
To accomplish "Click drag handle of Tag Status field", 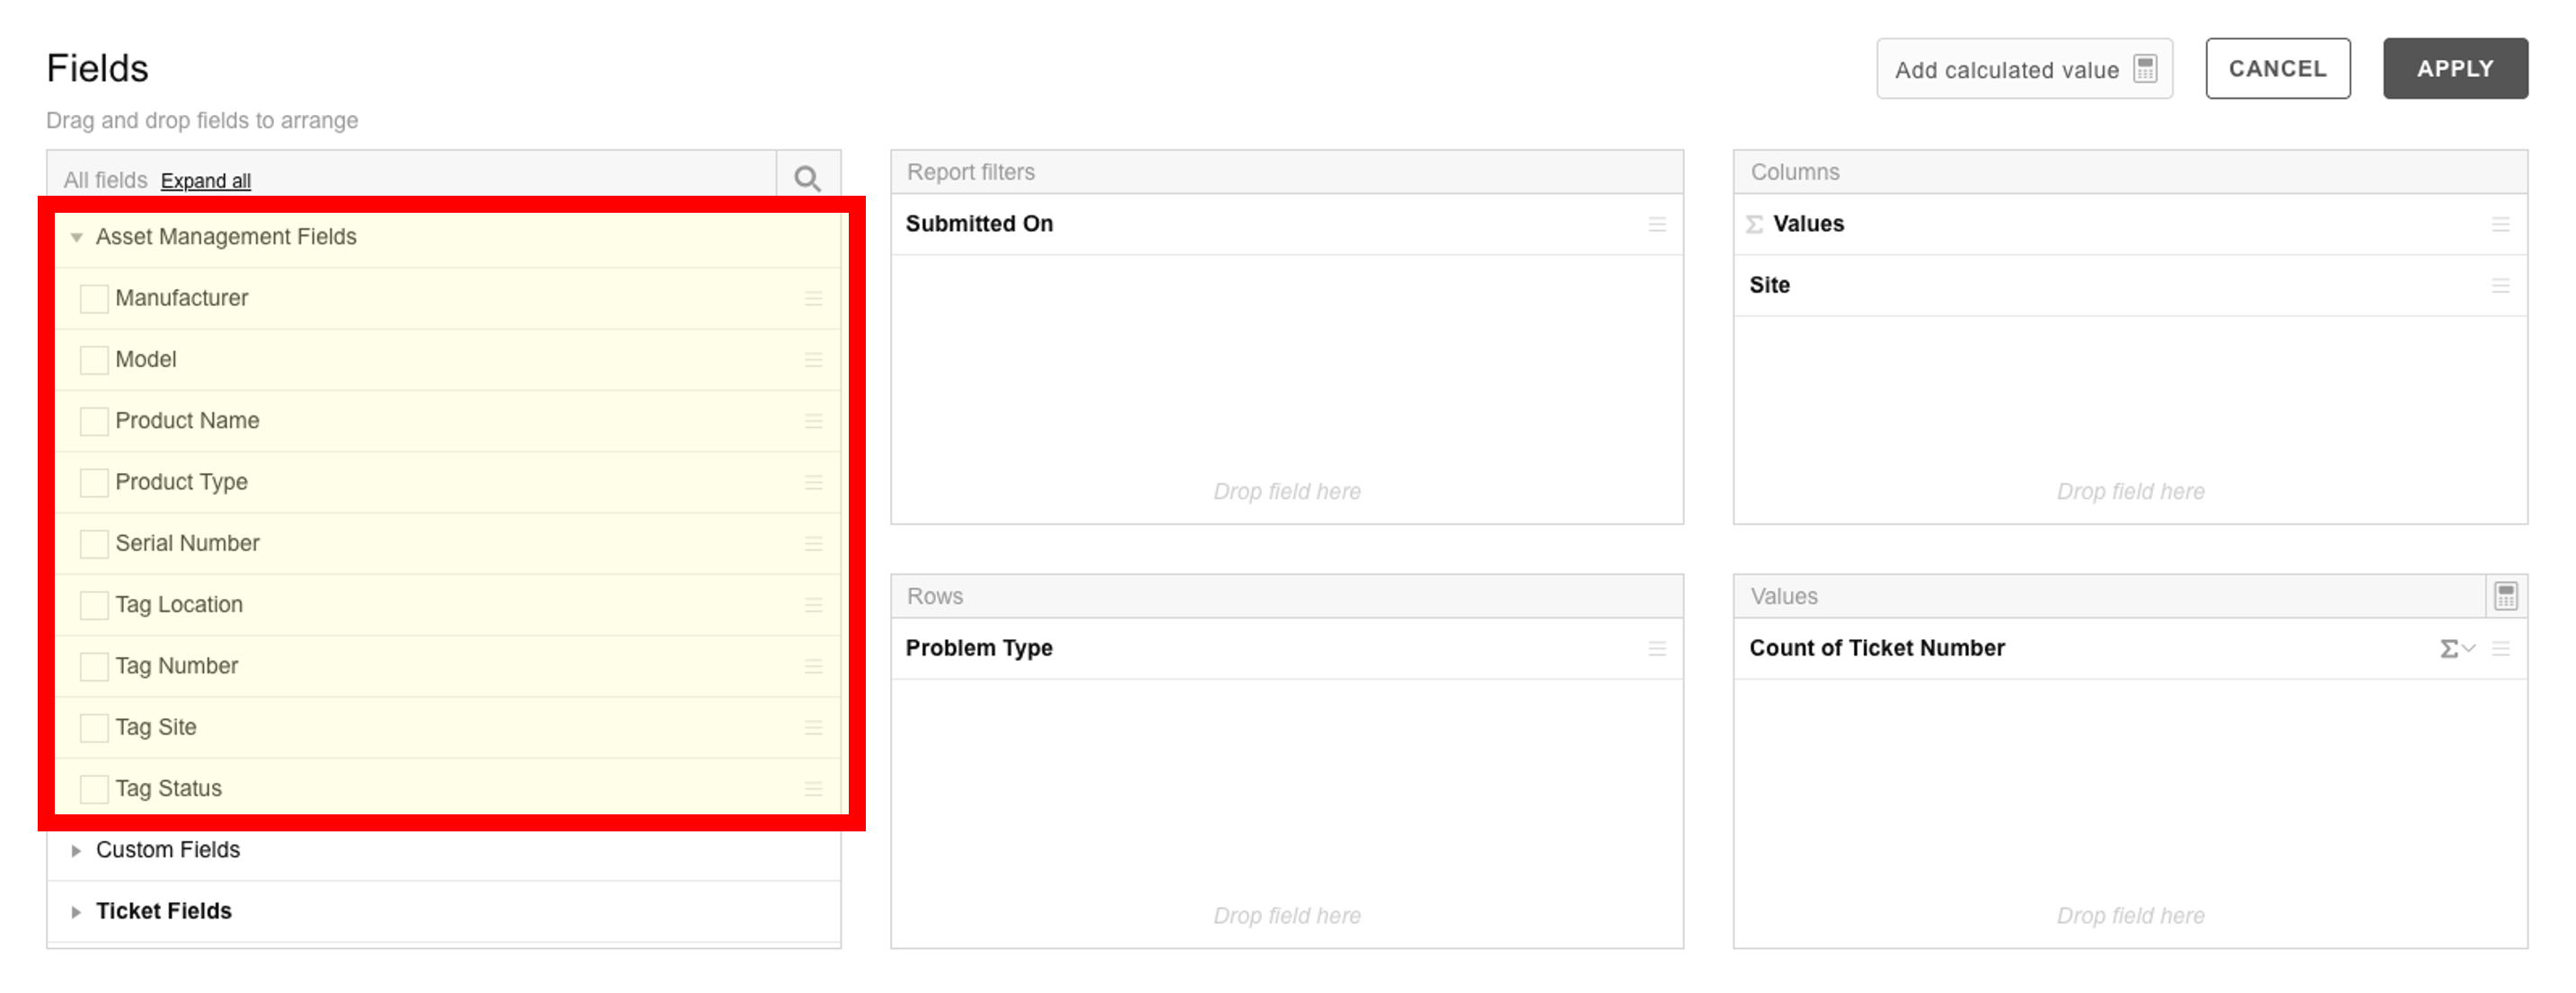I will tap(813, 789).
